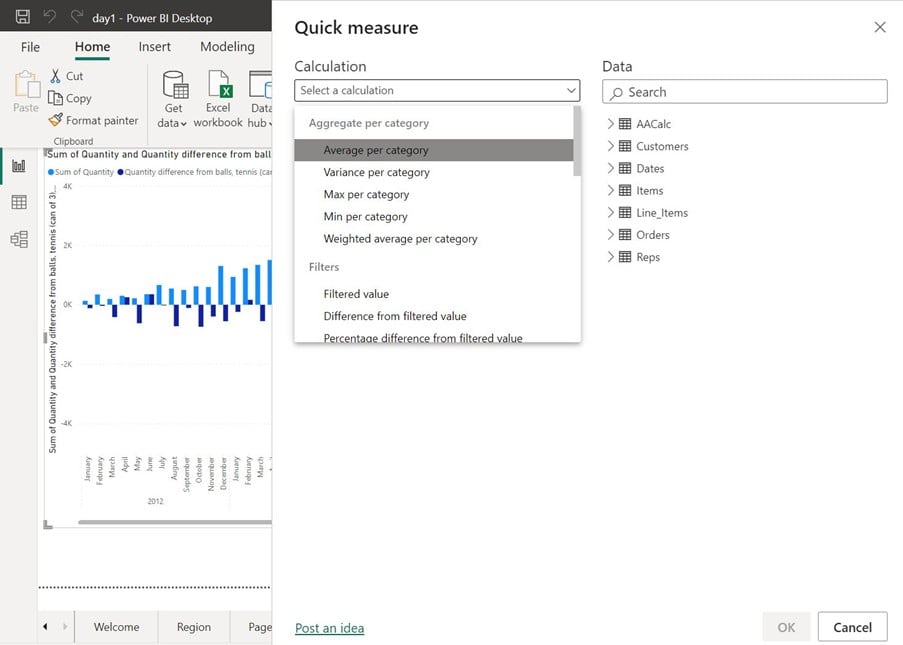Choose Variance per category option
The width and height of the screenshot is (903, 645).
[434, 172]
